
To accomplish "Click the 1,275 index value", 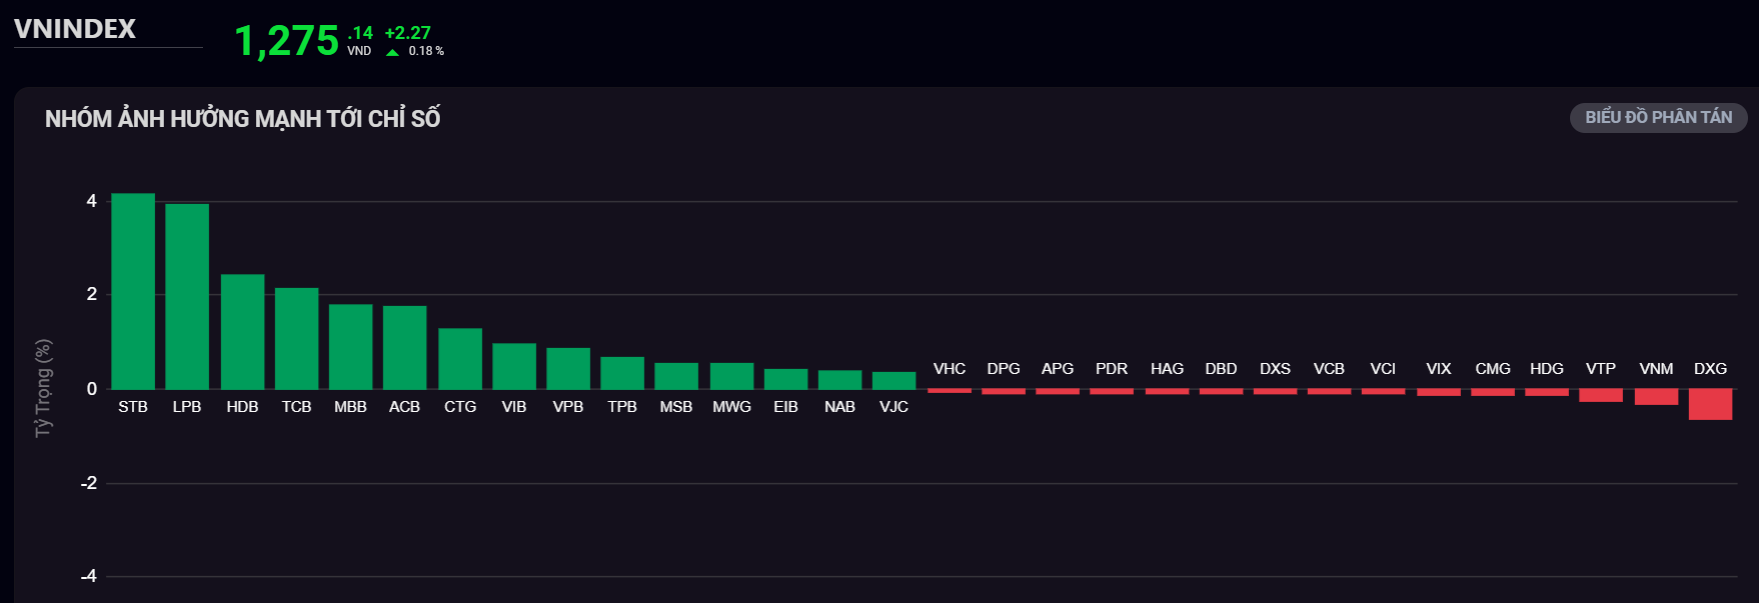I will (287, 41).
